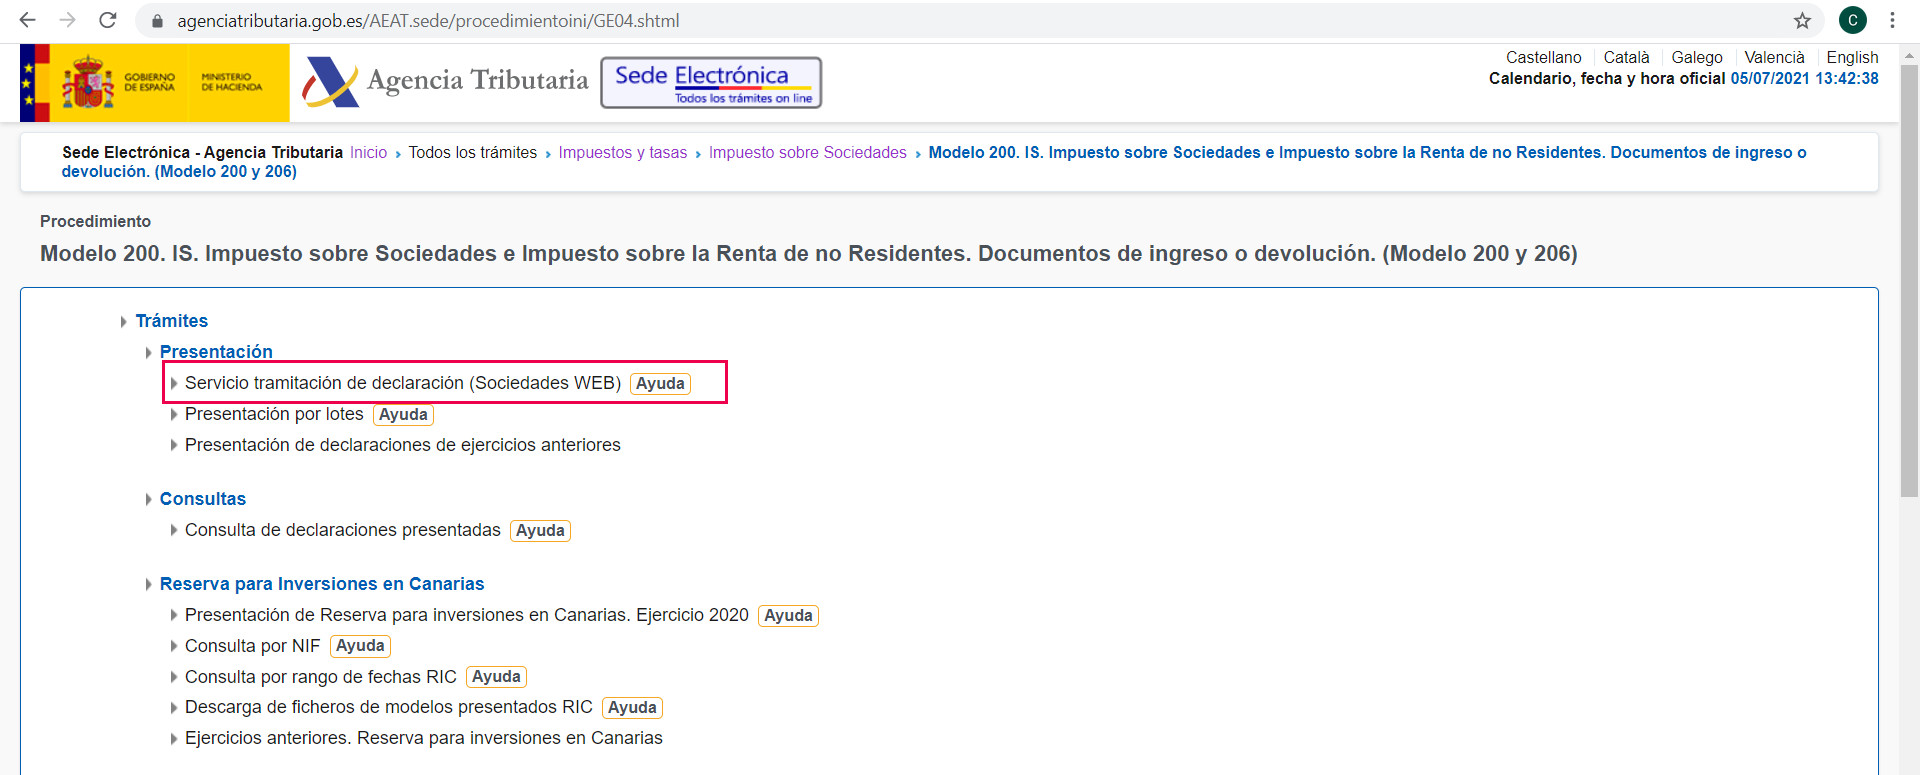1920x775 pixels.
Task: Click the Consultas heading
Action: pyautogui.click(x=202, y=499)
